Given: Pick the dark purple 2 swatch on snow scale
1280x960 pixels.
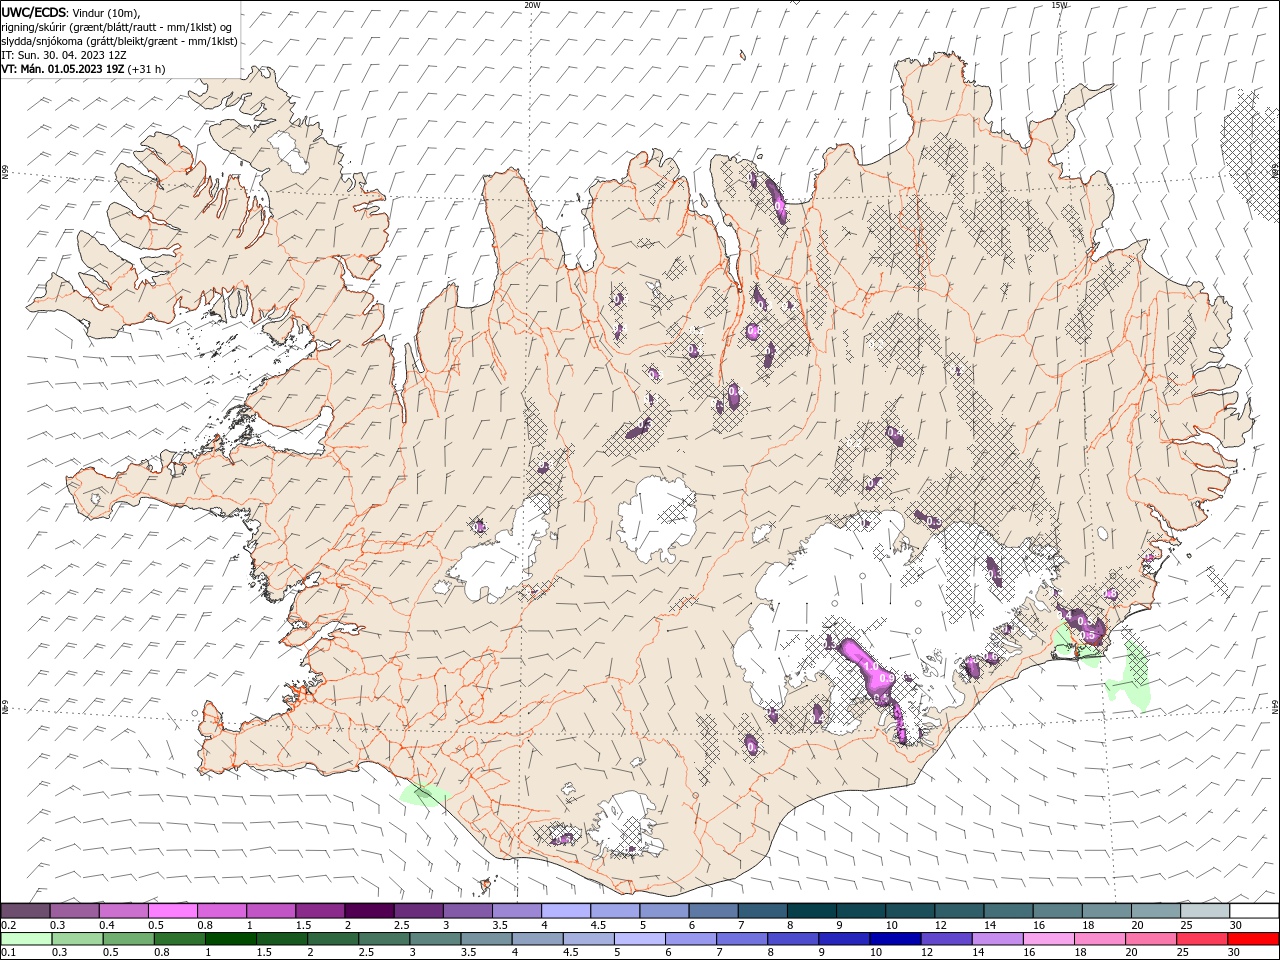Looking at the screenshot, I should point(369,911).
